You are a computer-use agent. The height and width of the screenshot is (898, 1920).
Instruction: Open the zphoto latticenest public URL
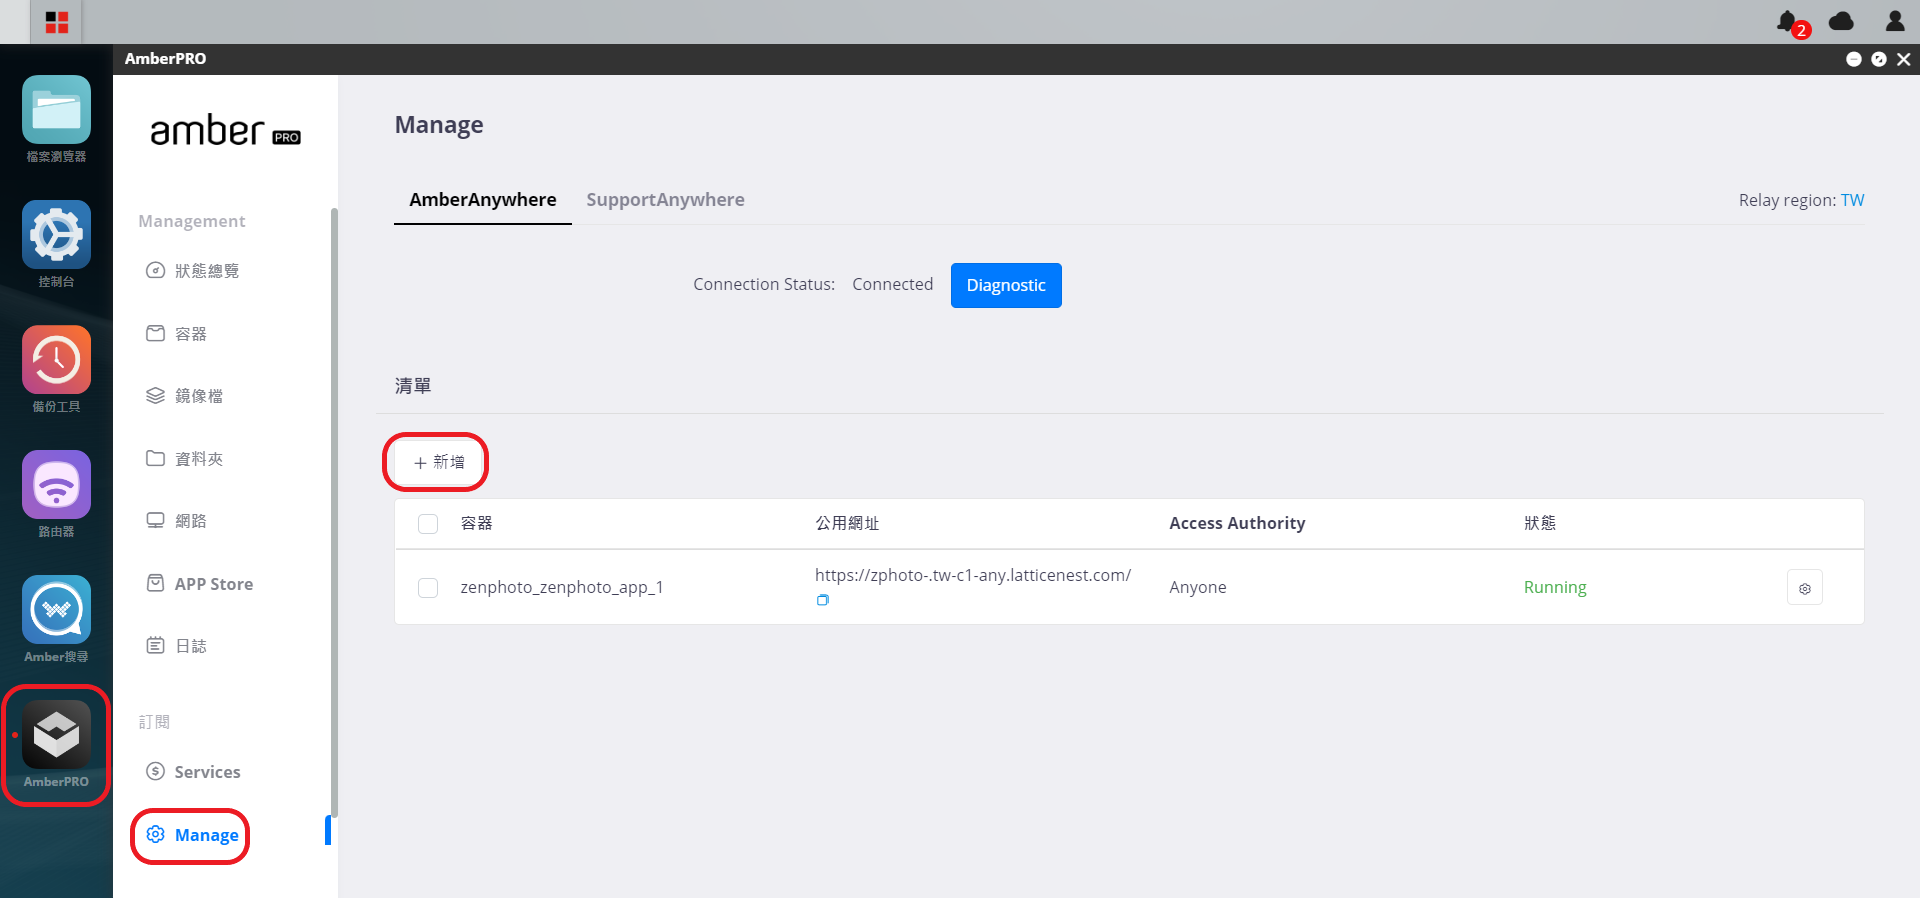point(972,575)
